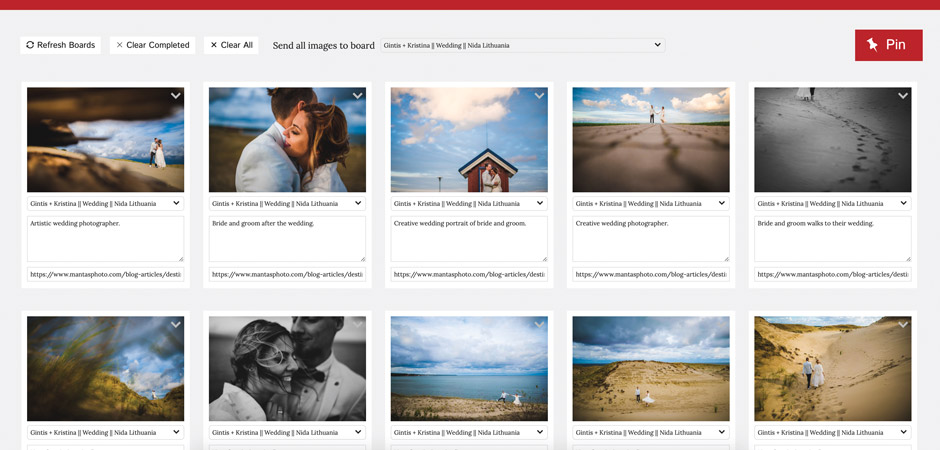Open board dropdown under Creative wedding photographer card
The width and height of the screenshot is (940, 450).
(x=651, y=204)
